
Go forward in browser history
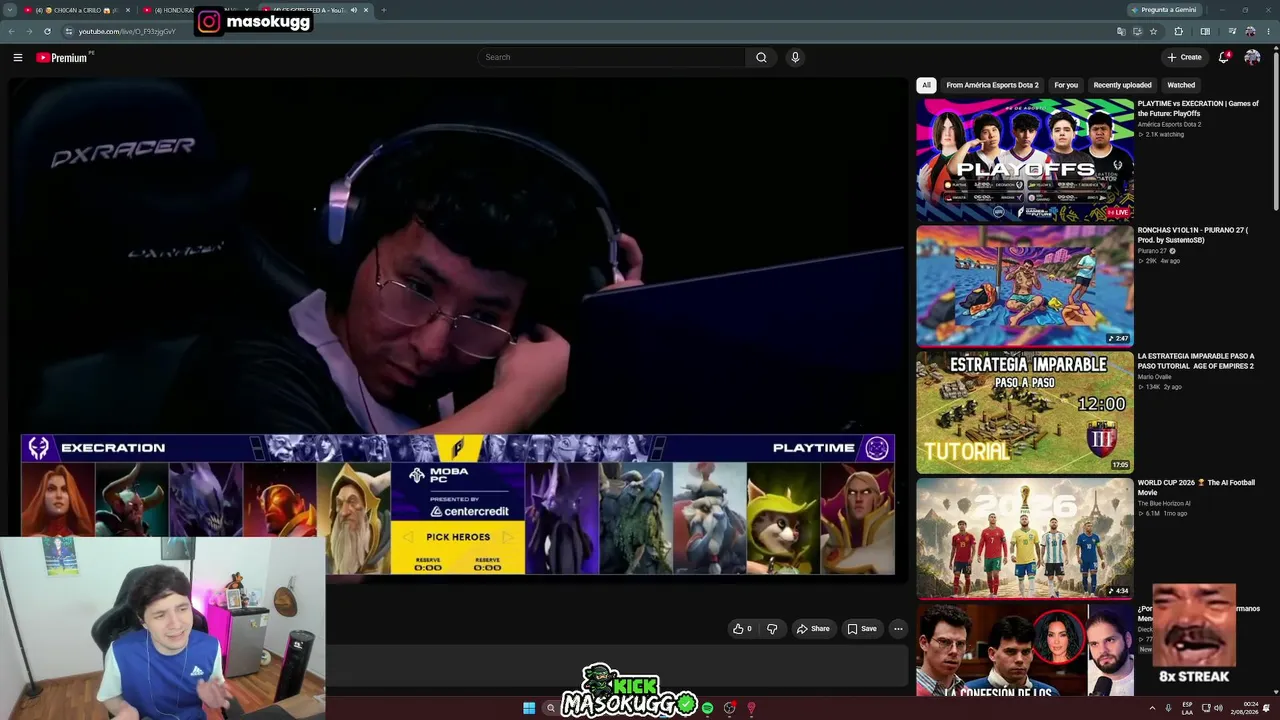29,31
